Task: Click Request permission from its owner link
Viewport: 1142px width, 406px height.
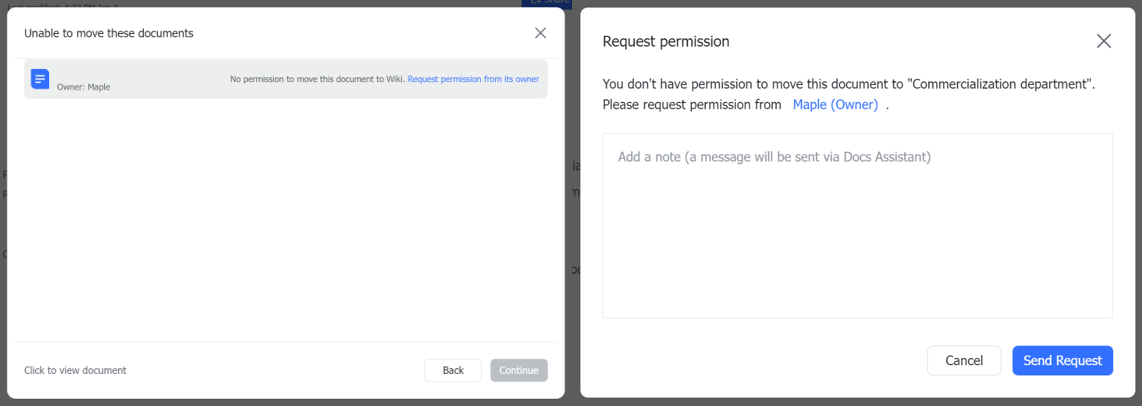Action: point(473,79)
